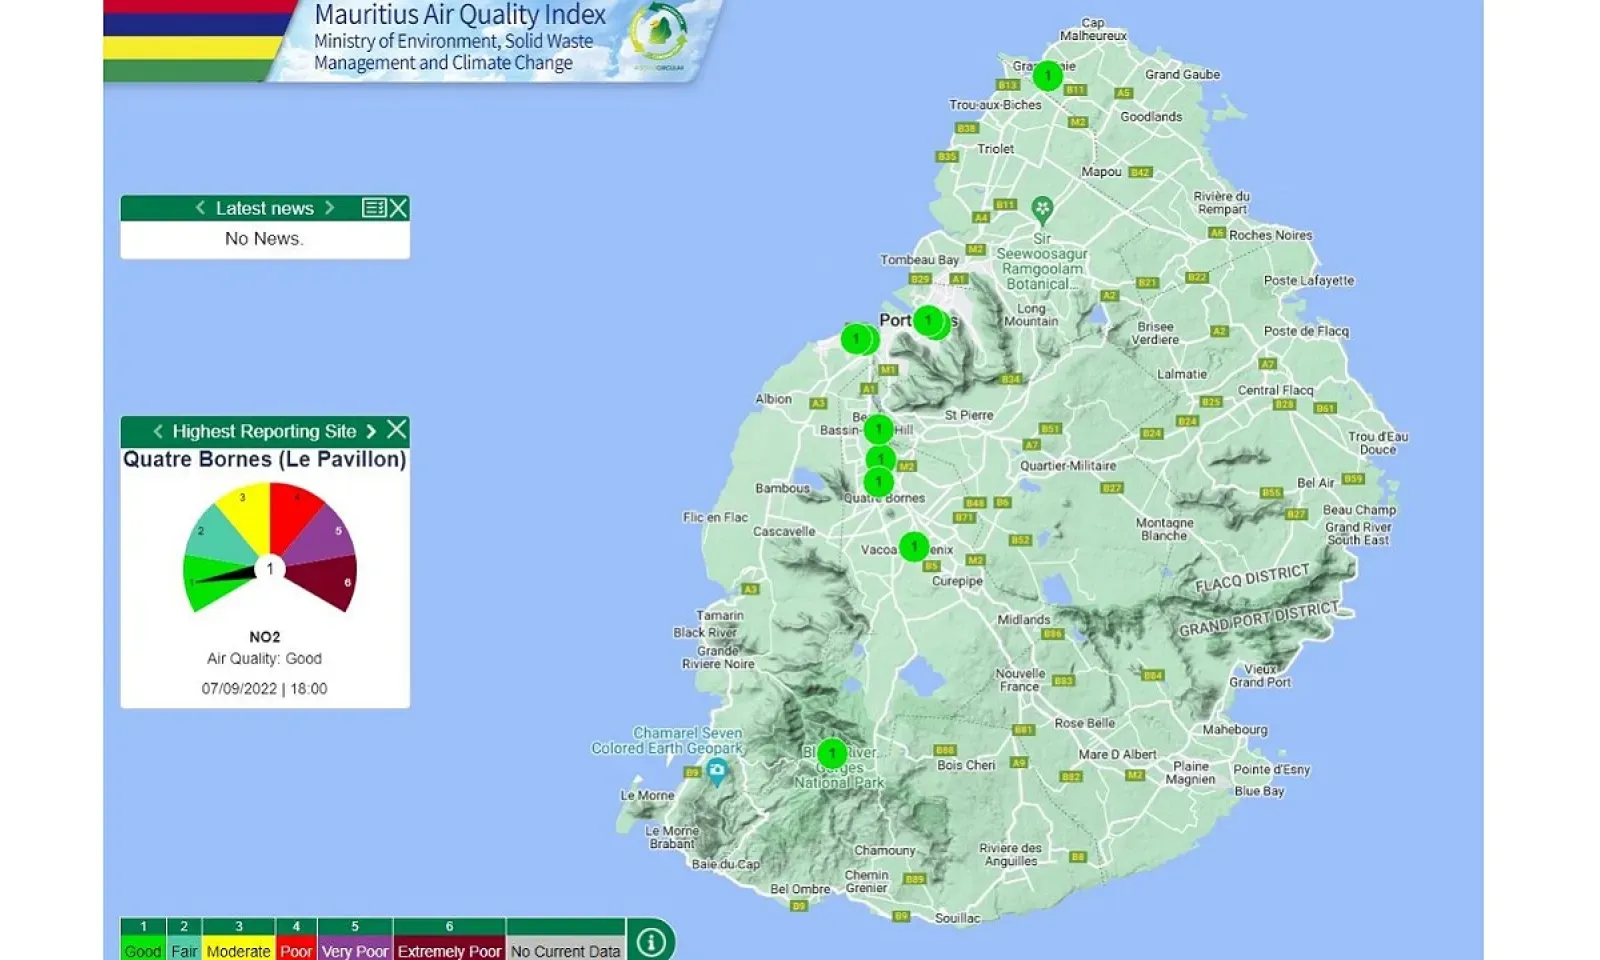This screenshot has height=960, width=1600.
Task: Click the Mauritius Air Quality Index title
Action: pyautogui.click(x=460, y=15)
